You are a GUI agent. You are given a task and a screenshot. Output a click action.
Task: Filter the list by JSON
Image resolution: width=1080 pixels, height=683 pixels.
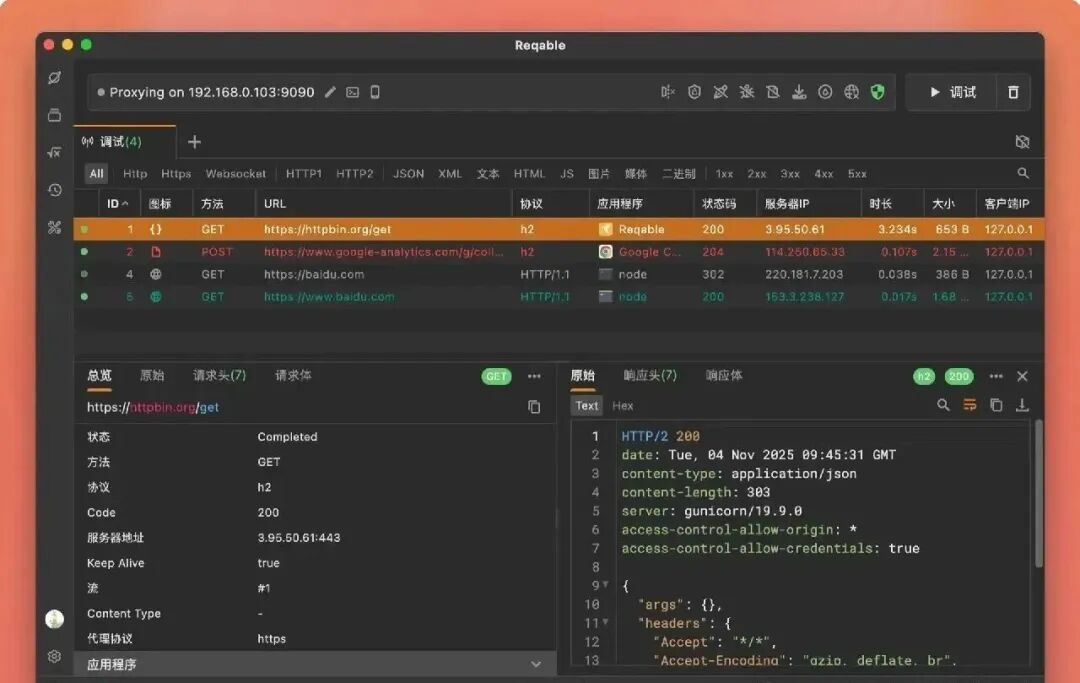[408, 174]
